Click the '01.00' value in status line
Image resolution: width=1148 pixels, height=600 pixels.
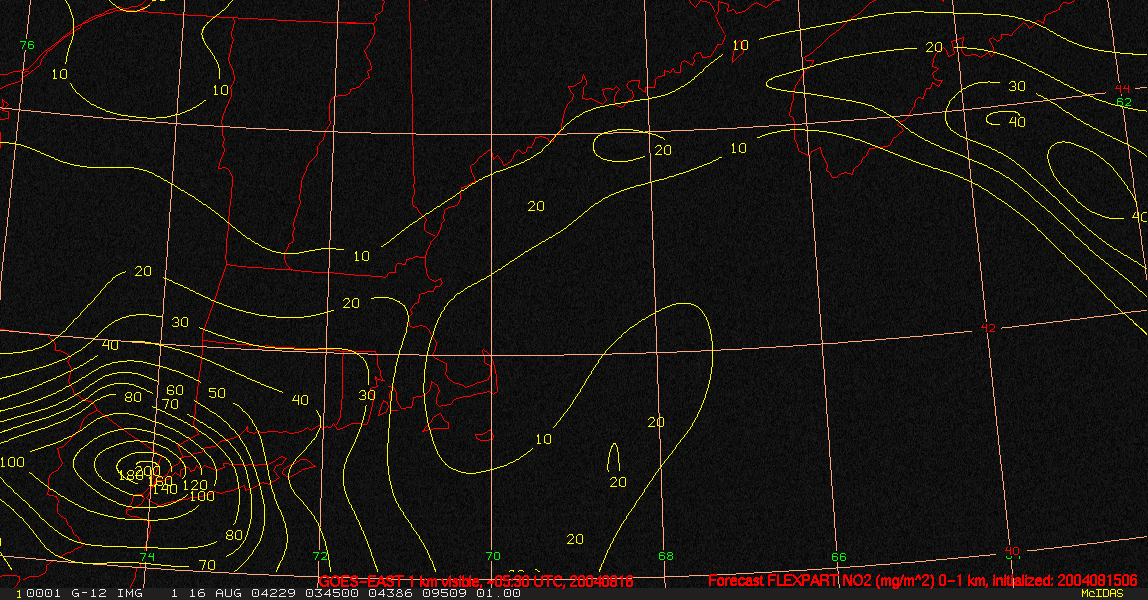[499, 593]
